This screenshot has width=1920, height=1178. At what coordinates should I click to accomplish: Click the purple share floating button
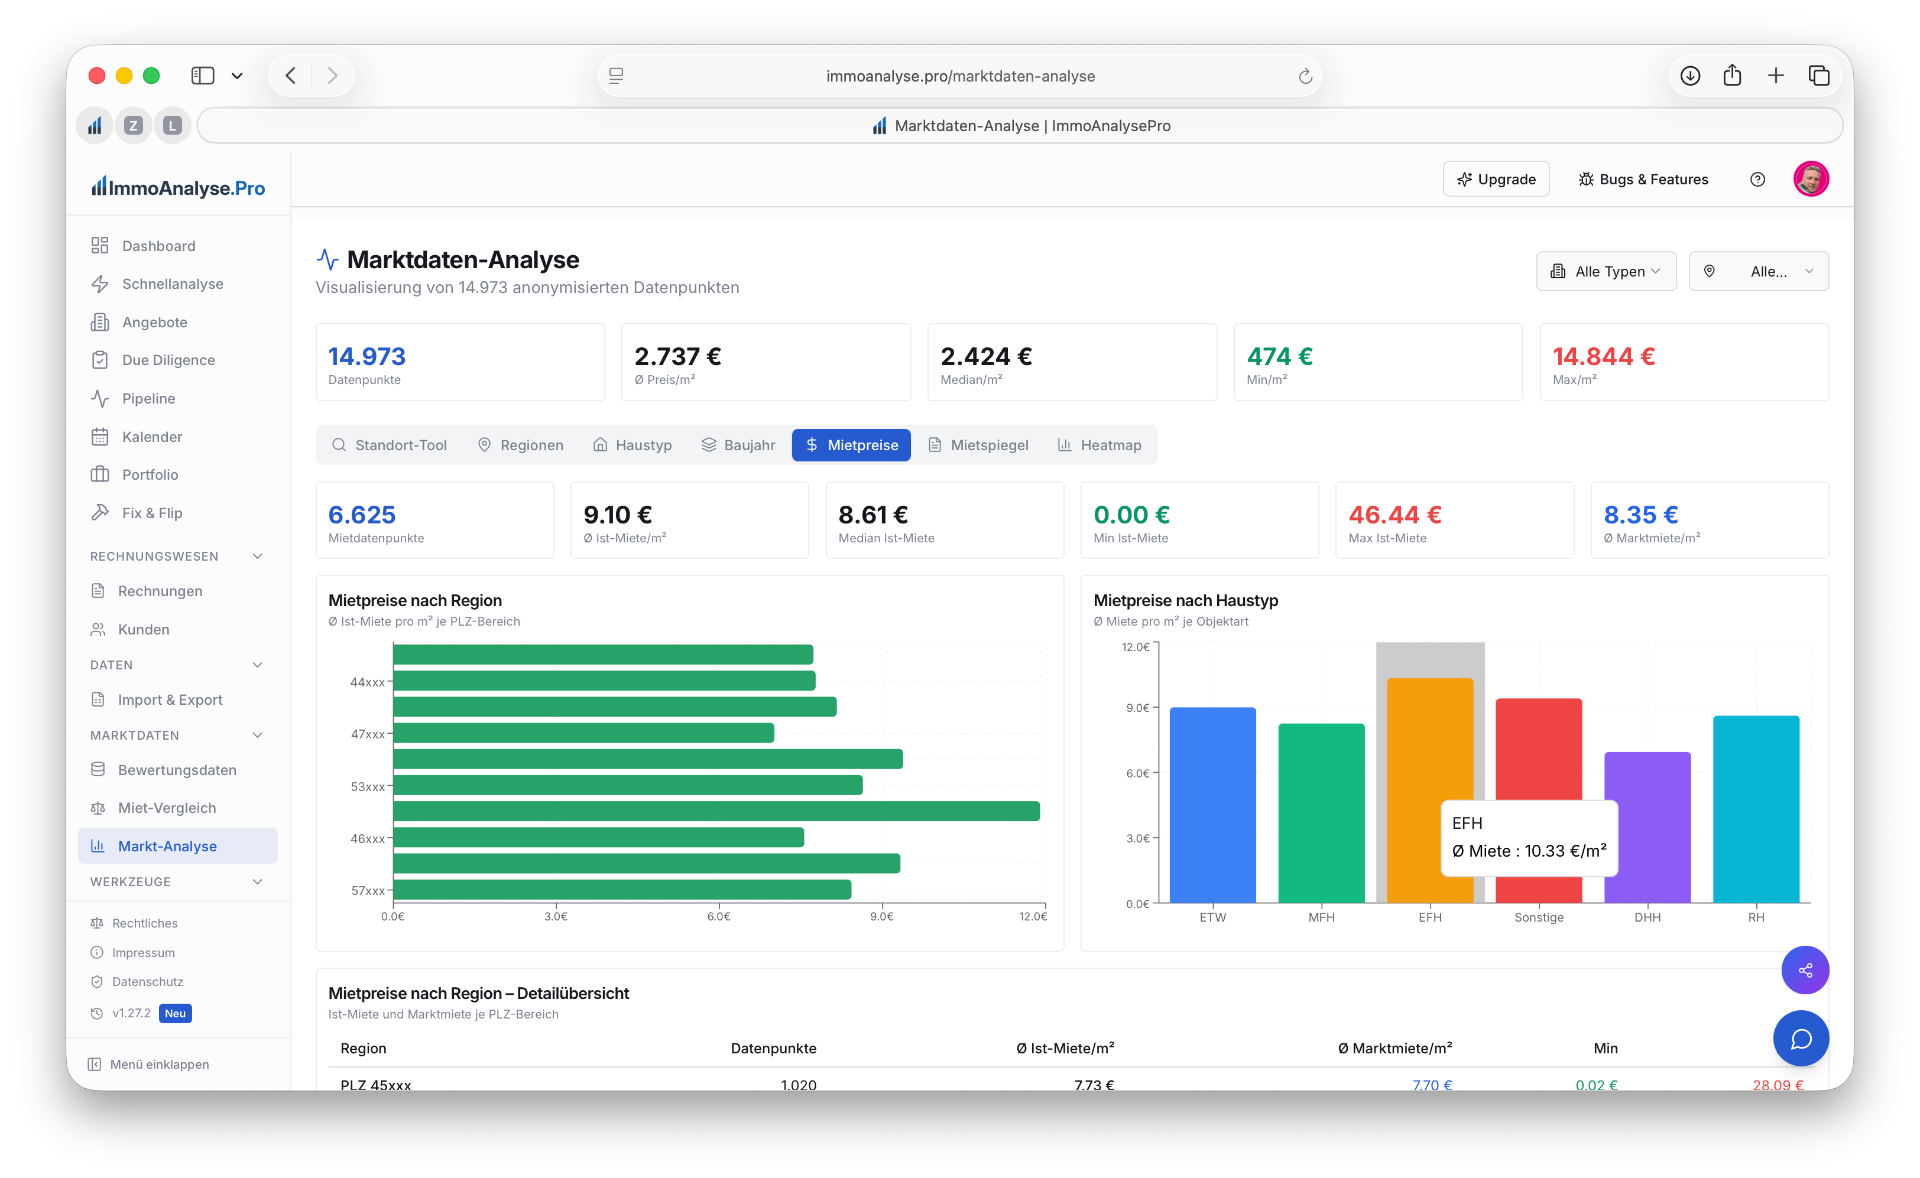coord(1805,970)
